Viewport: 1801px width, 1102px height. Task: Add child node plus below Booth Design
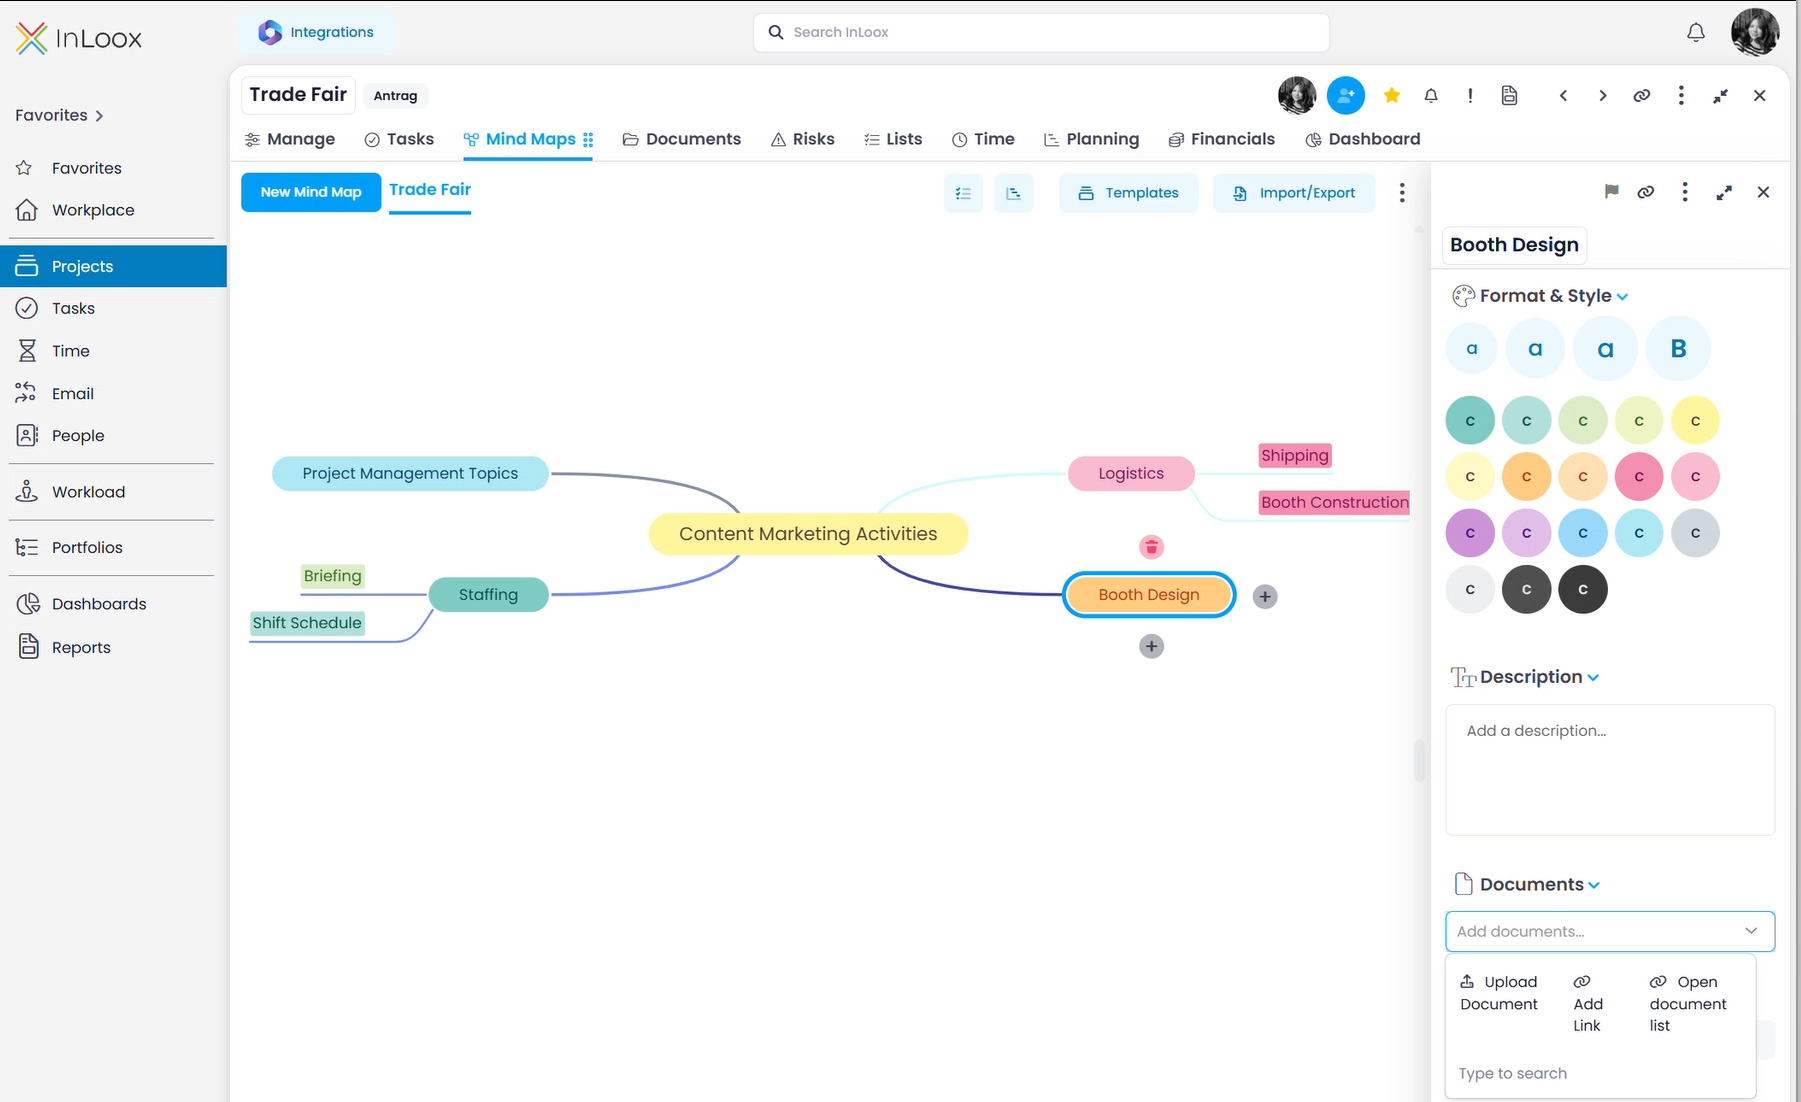(1151, 646)
